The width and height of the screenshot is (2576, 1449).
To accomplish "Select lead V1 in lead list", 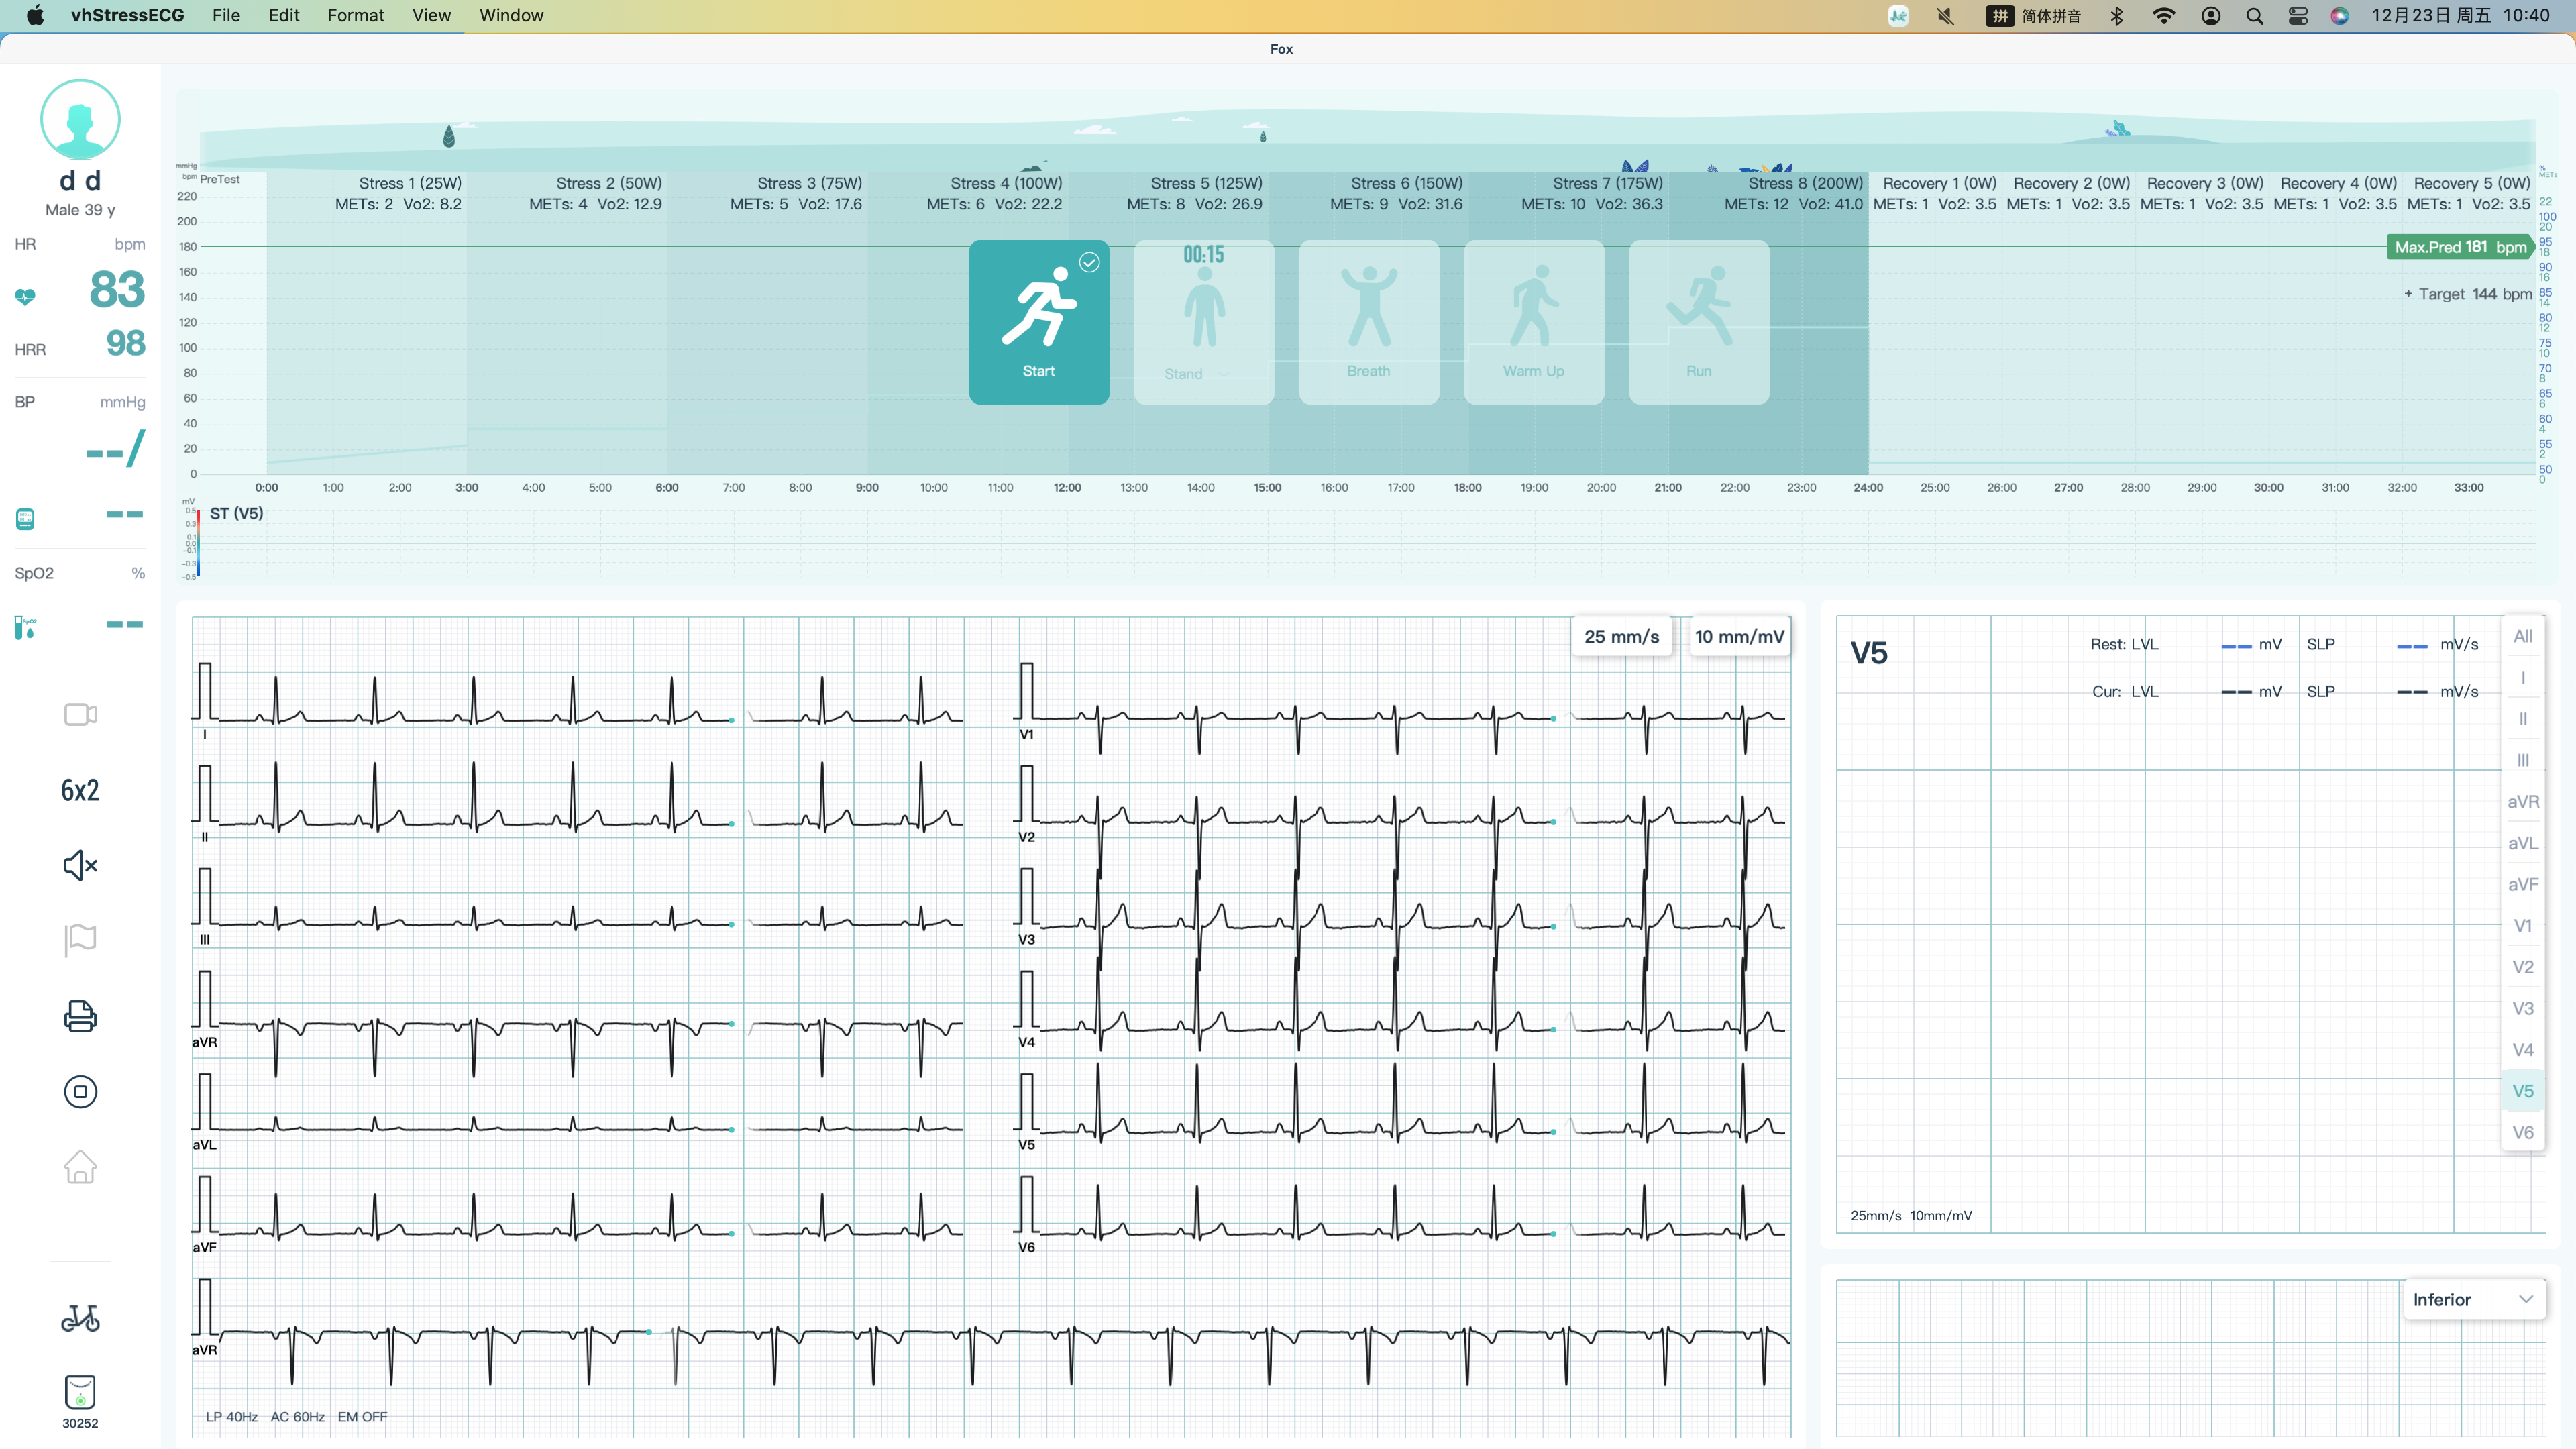I will click(2522, 926).
